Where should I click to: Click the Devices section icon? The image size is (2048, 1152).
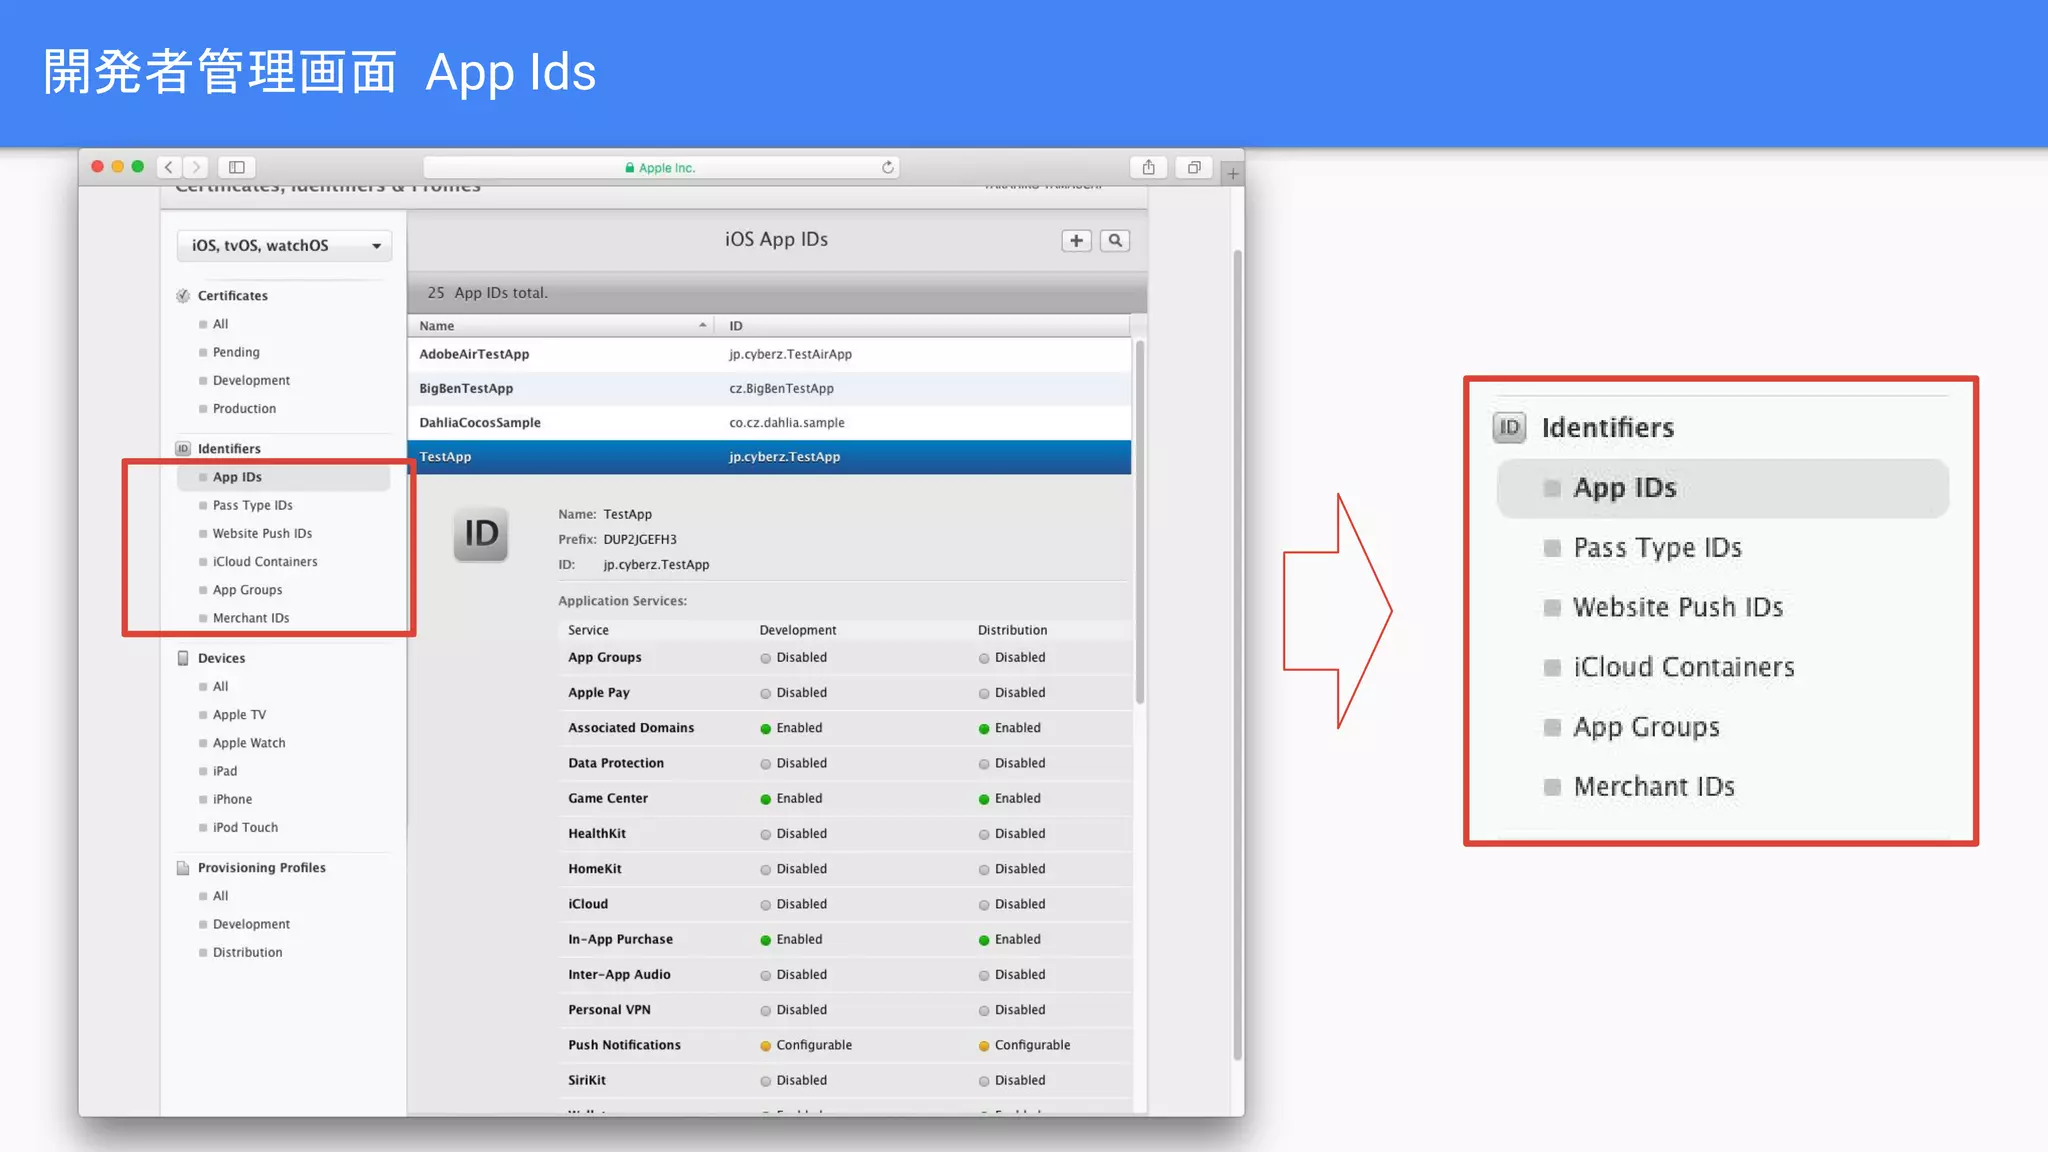coord(183,658)
